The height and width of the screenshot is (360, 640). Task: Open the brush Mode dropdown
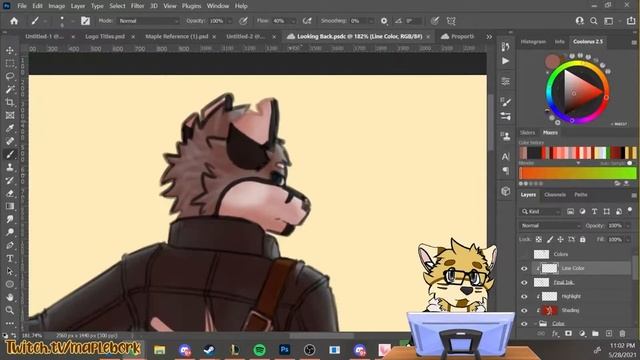tap(149, 21)
